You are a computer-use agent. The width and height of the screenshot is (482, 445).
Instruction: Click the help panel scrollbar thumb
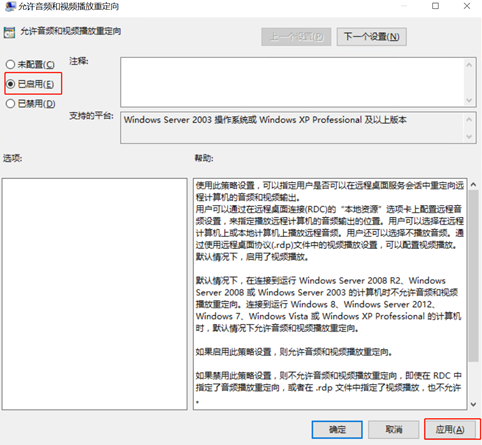473,276
